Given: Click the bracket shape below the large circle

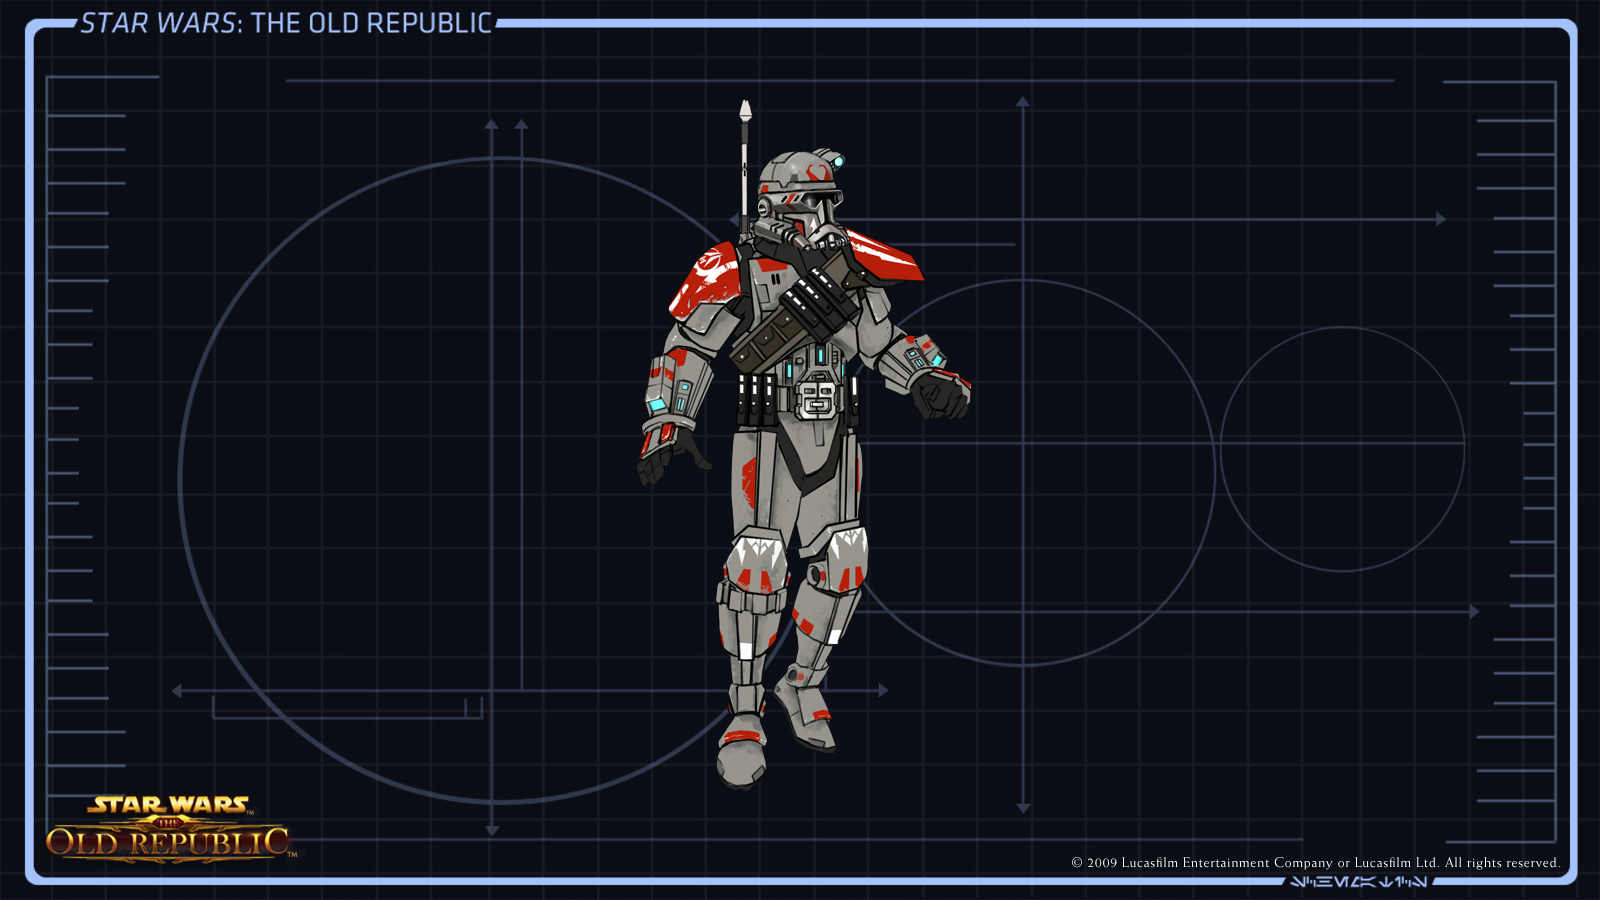Looking at the screenshot, I should [347, 711].
